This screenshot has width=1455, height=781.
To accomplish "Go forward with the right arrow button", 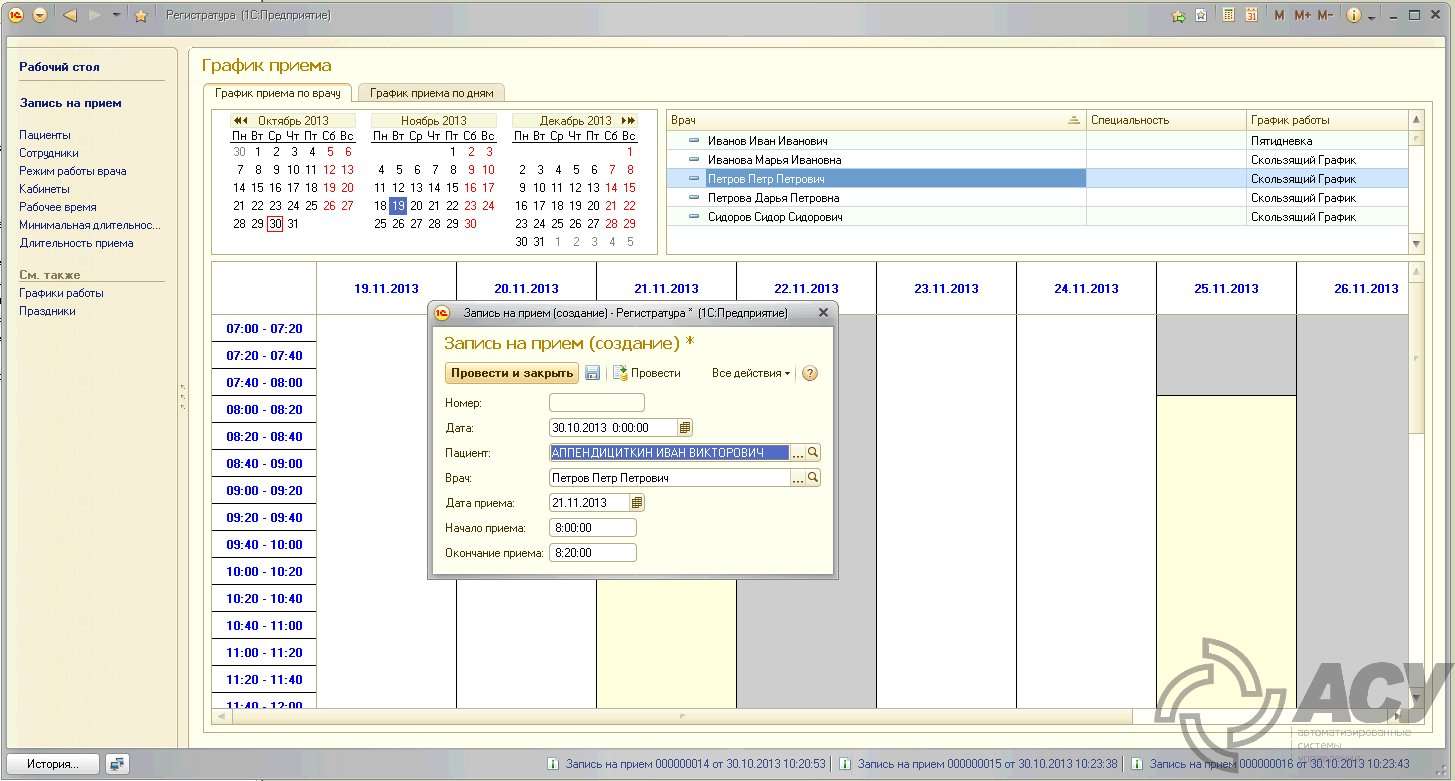I will point(95,15).
